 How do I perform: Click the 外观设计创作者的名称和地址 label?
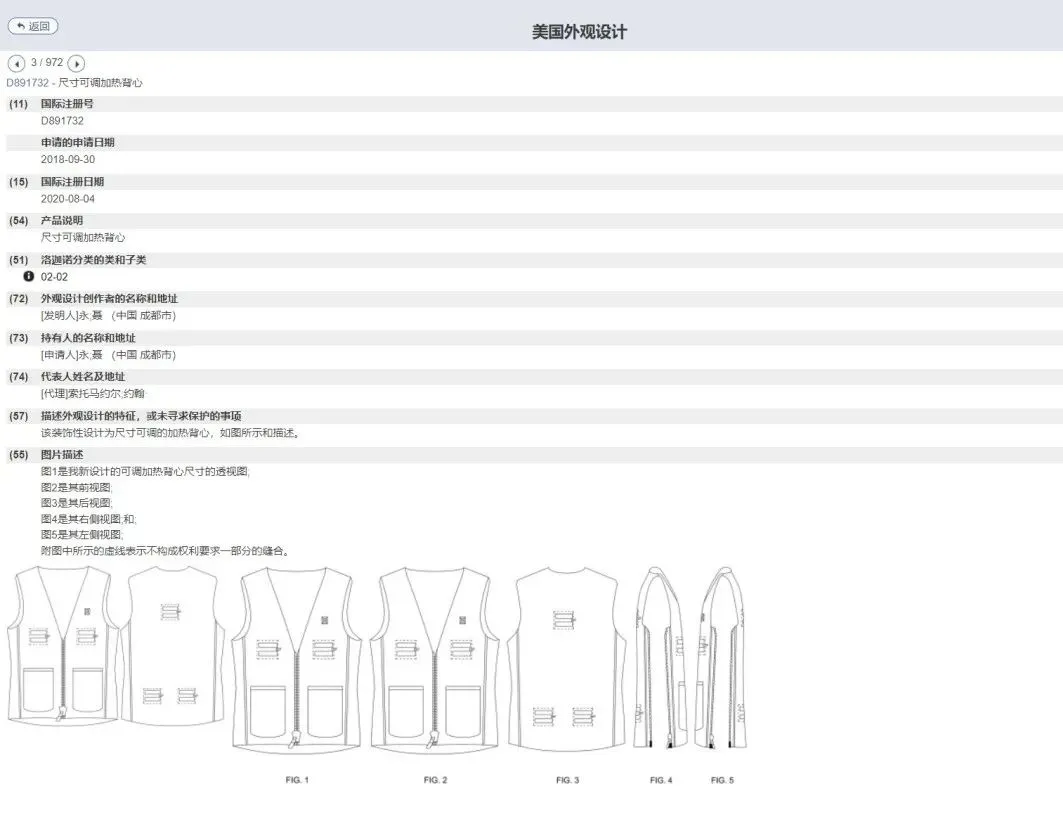109,298
